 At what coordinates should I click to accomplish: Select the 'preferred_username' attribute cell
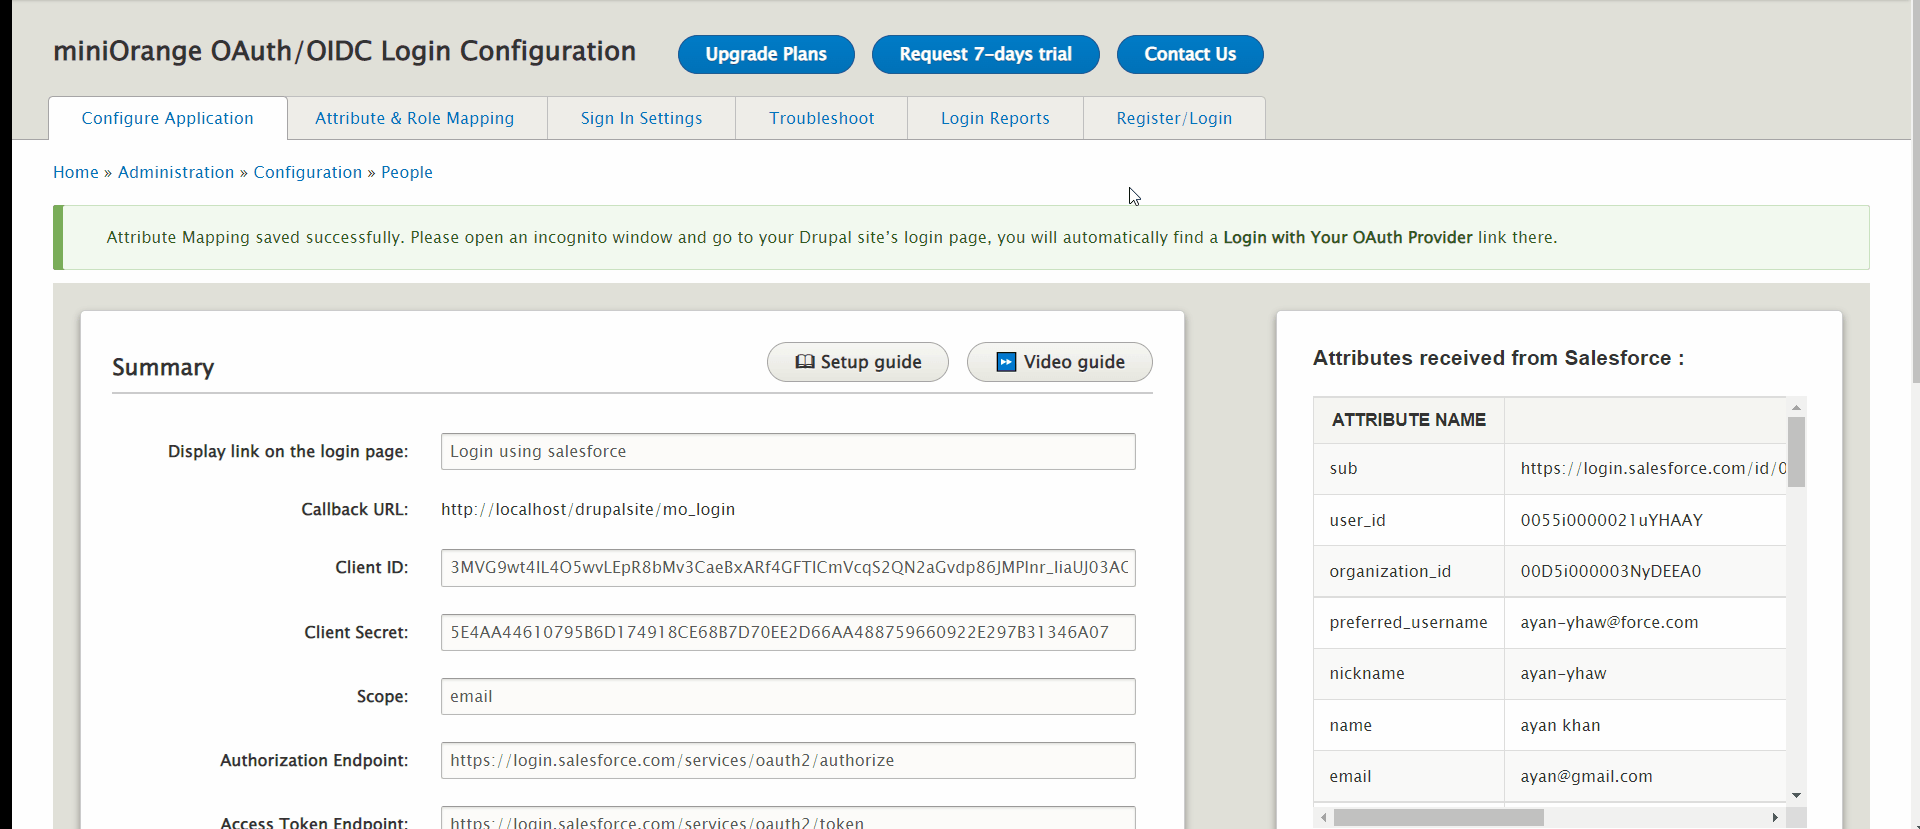coord(1409,622)
